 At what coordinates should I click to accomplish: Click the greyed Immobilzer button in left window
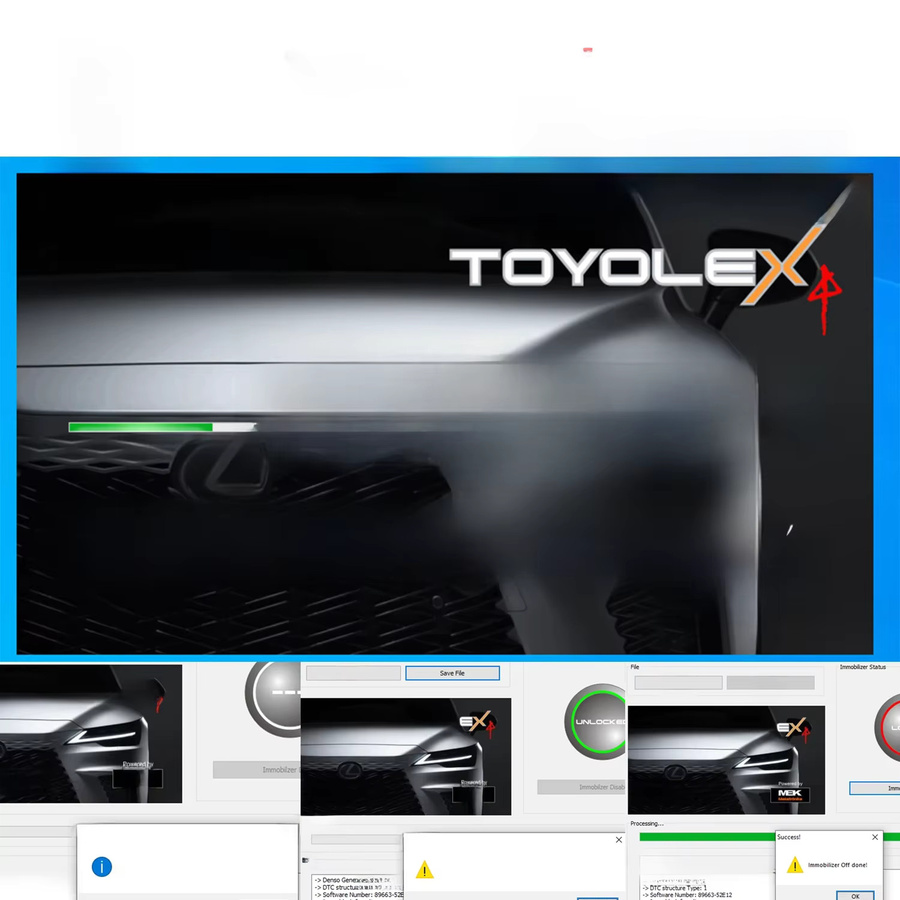coord(257,769)
